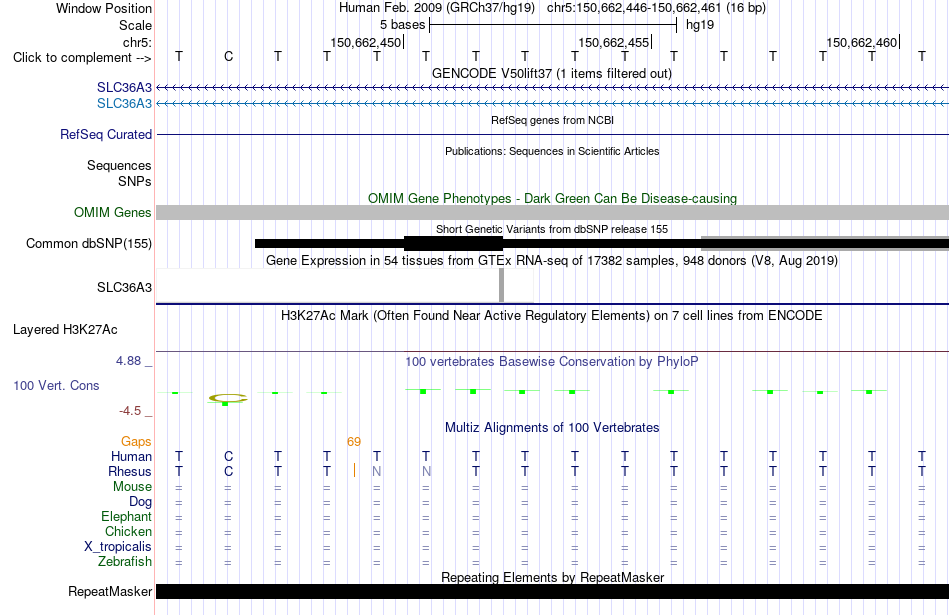Viewport: 950px width, 615px height.
Task: Click the 'Click to complement -->' label
Action: click(x=82, y=58)
